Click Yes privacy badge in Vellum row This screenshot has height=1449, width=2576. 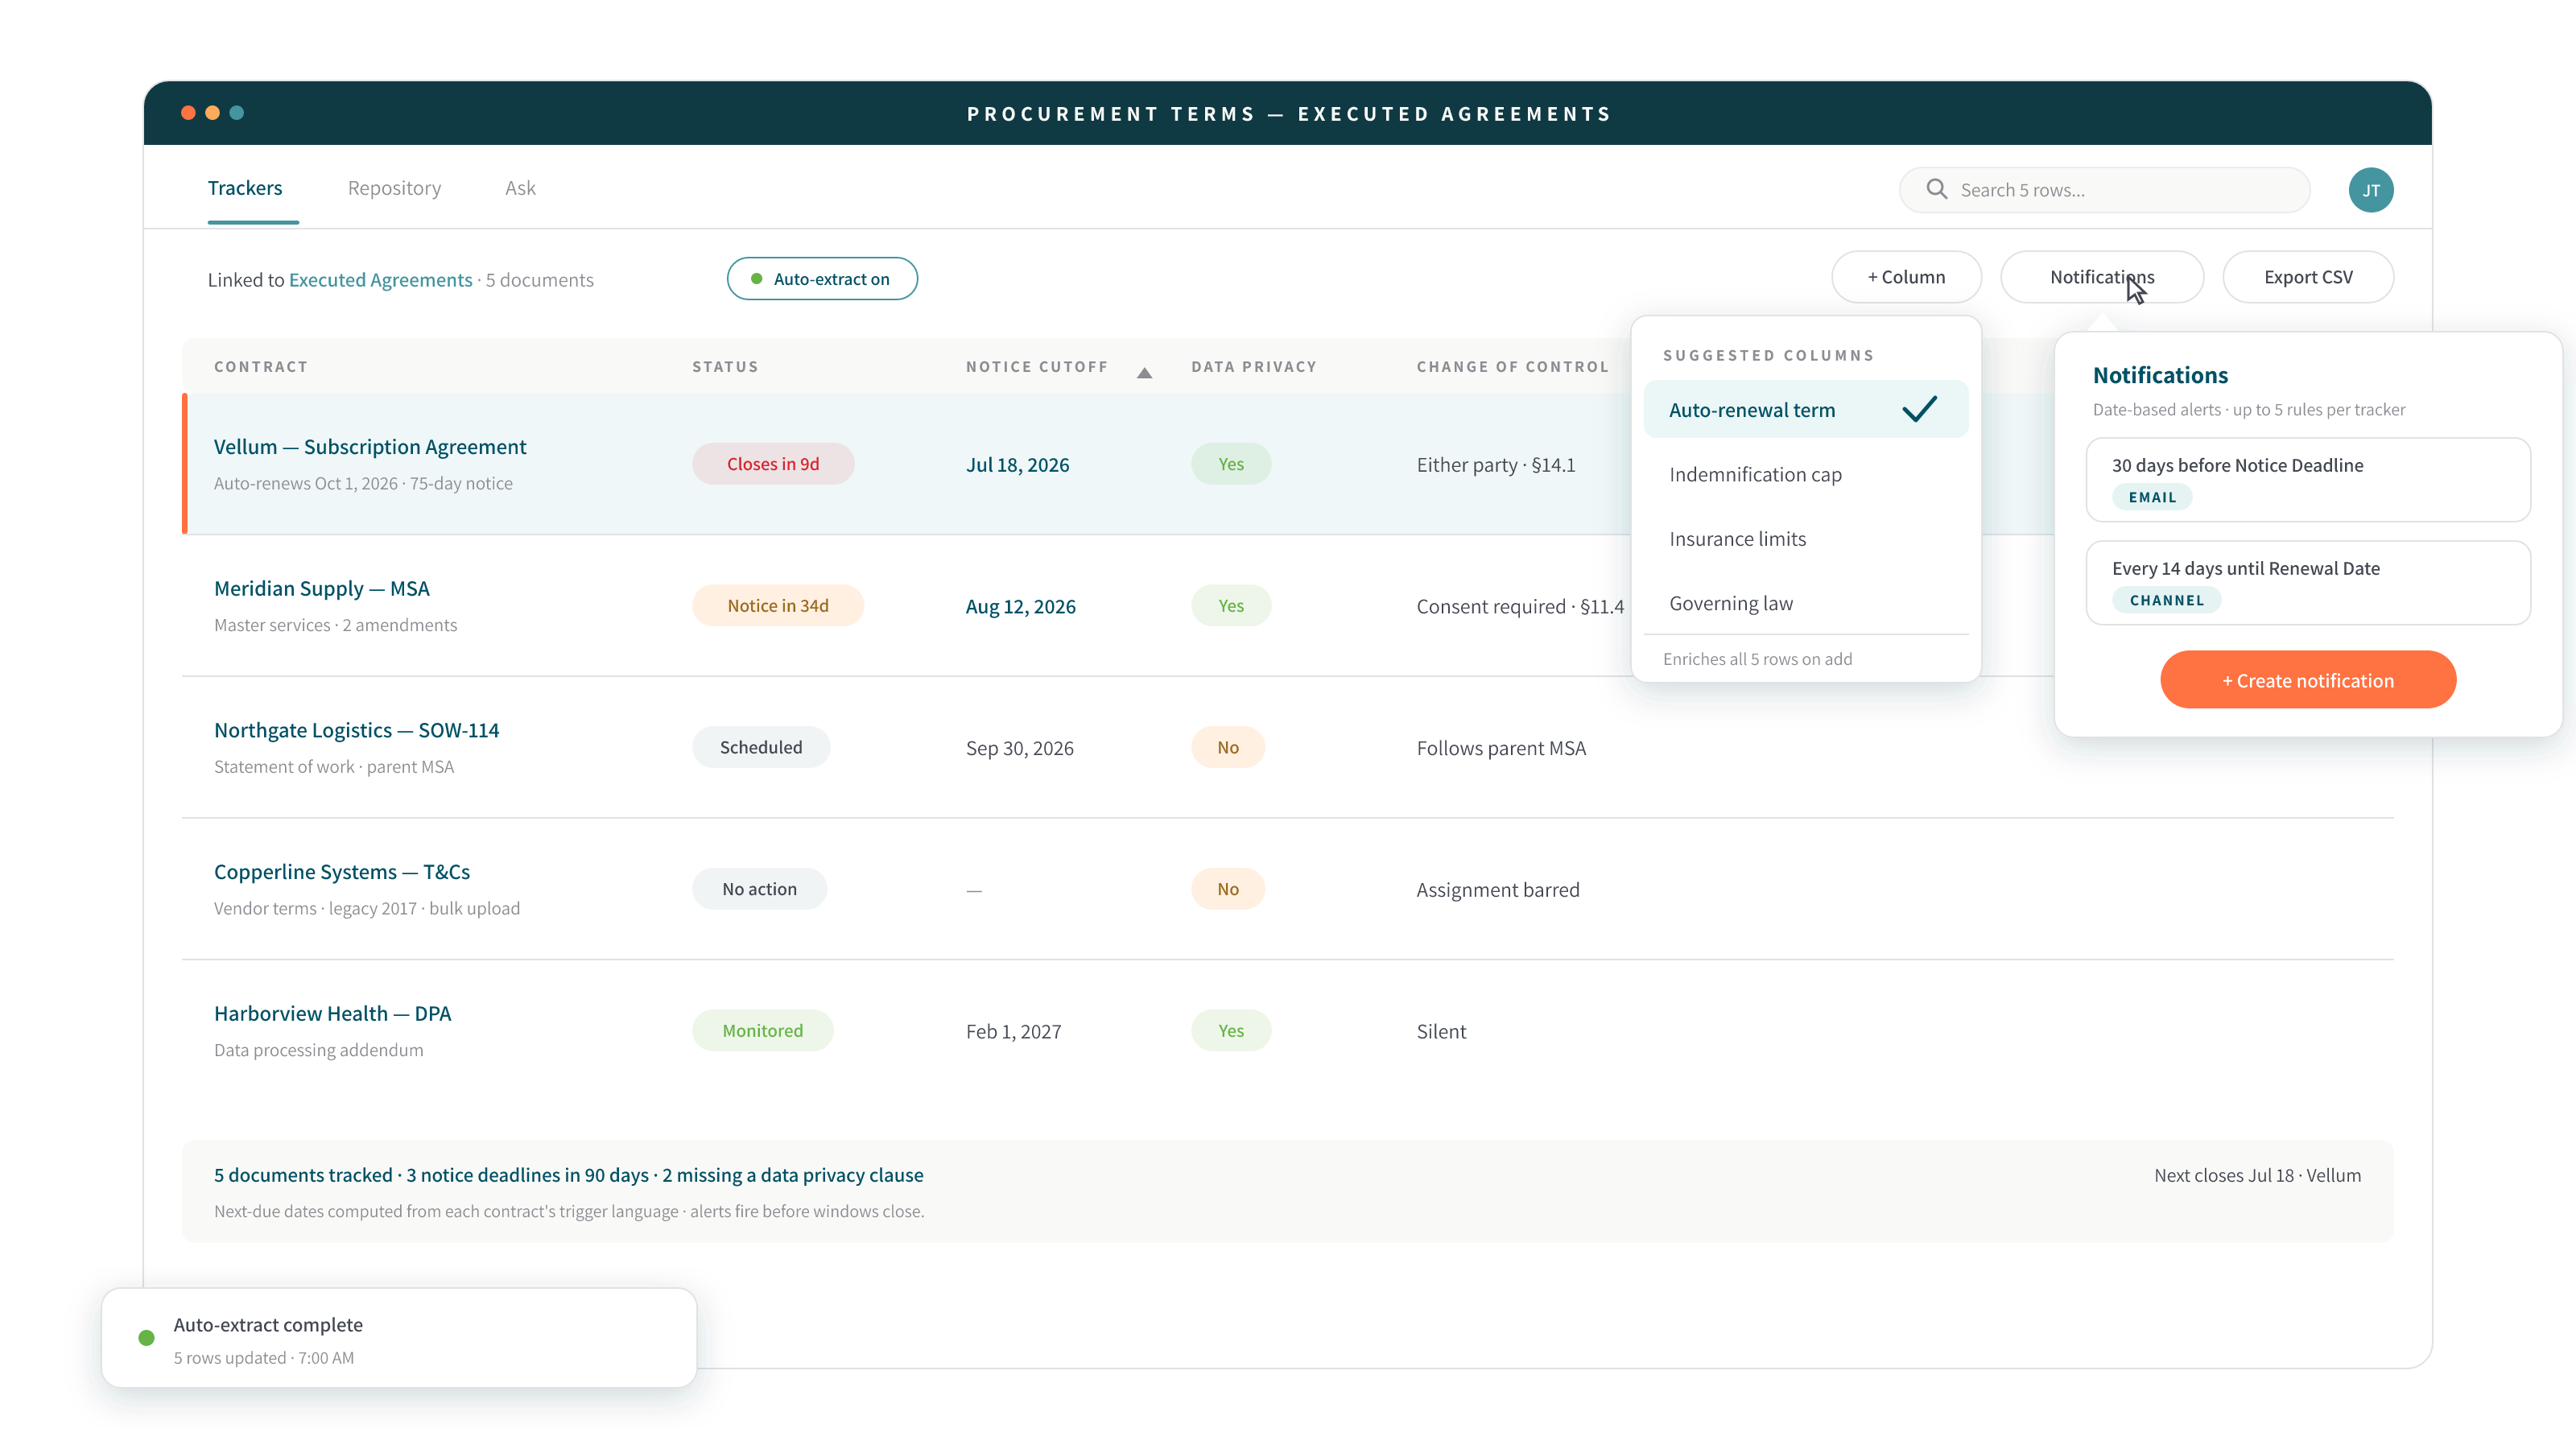pos(1231,464)
